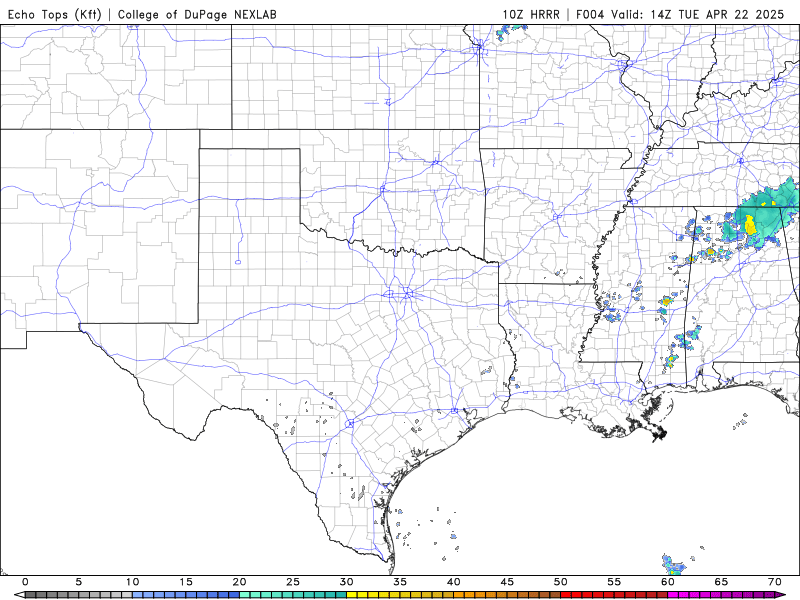Image resolution: width=800 pixels, height=600 pixels.
Task: Click the 'F004 Valid: 14Z TUE APR 22 2025' text
Action: coord(680,14)
